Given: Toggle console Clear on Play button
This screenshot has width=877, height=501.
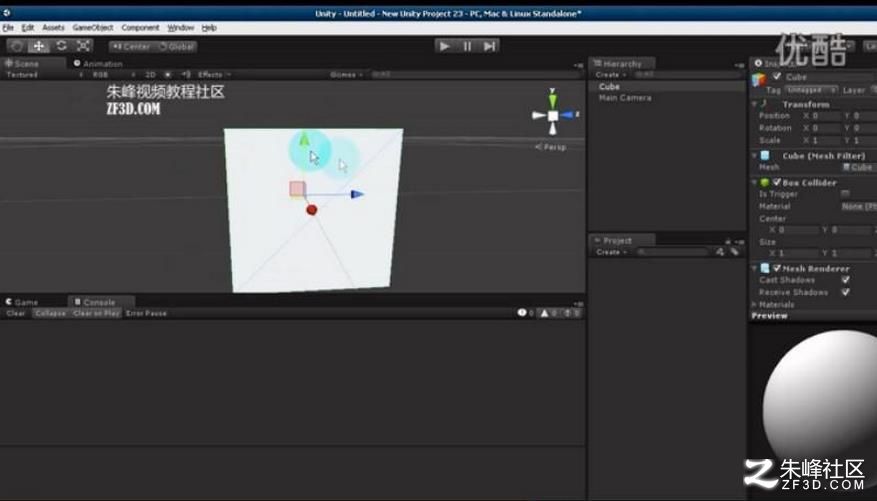Looking at the screenshot, I should (96, 313).
